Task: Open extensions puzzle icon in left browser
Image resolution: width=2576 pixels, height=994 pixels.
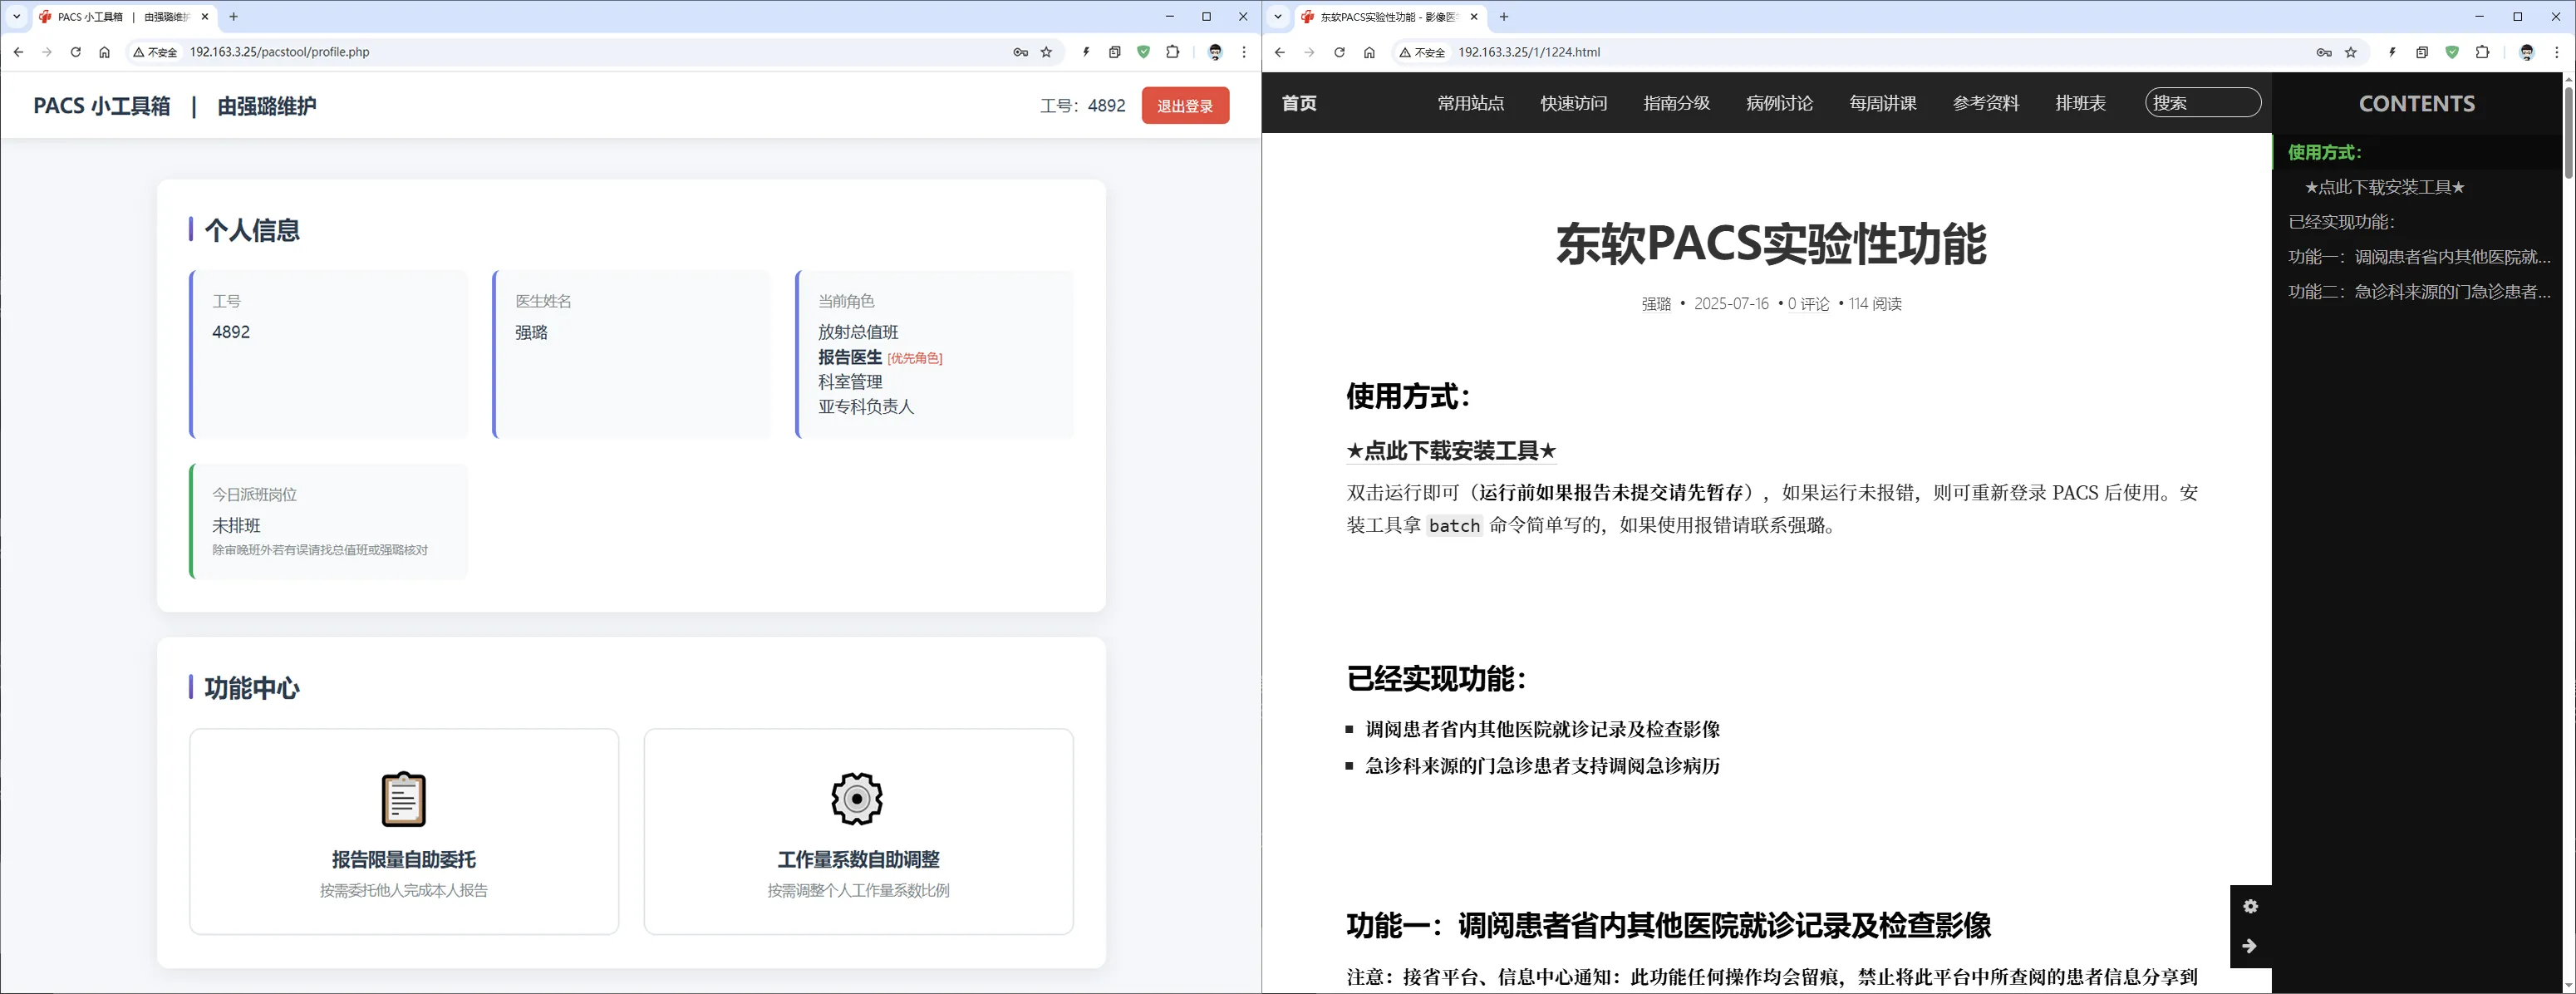Action: click(x=1173, y=52)
